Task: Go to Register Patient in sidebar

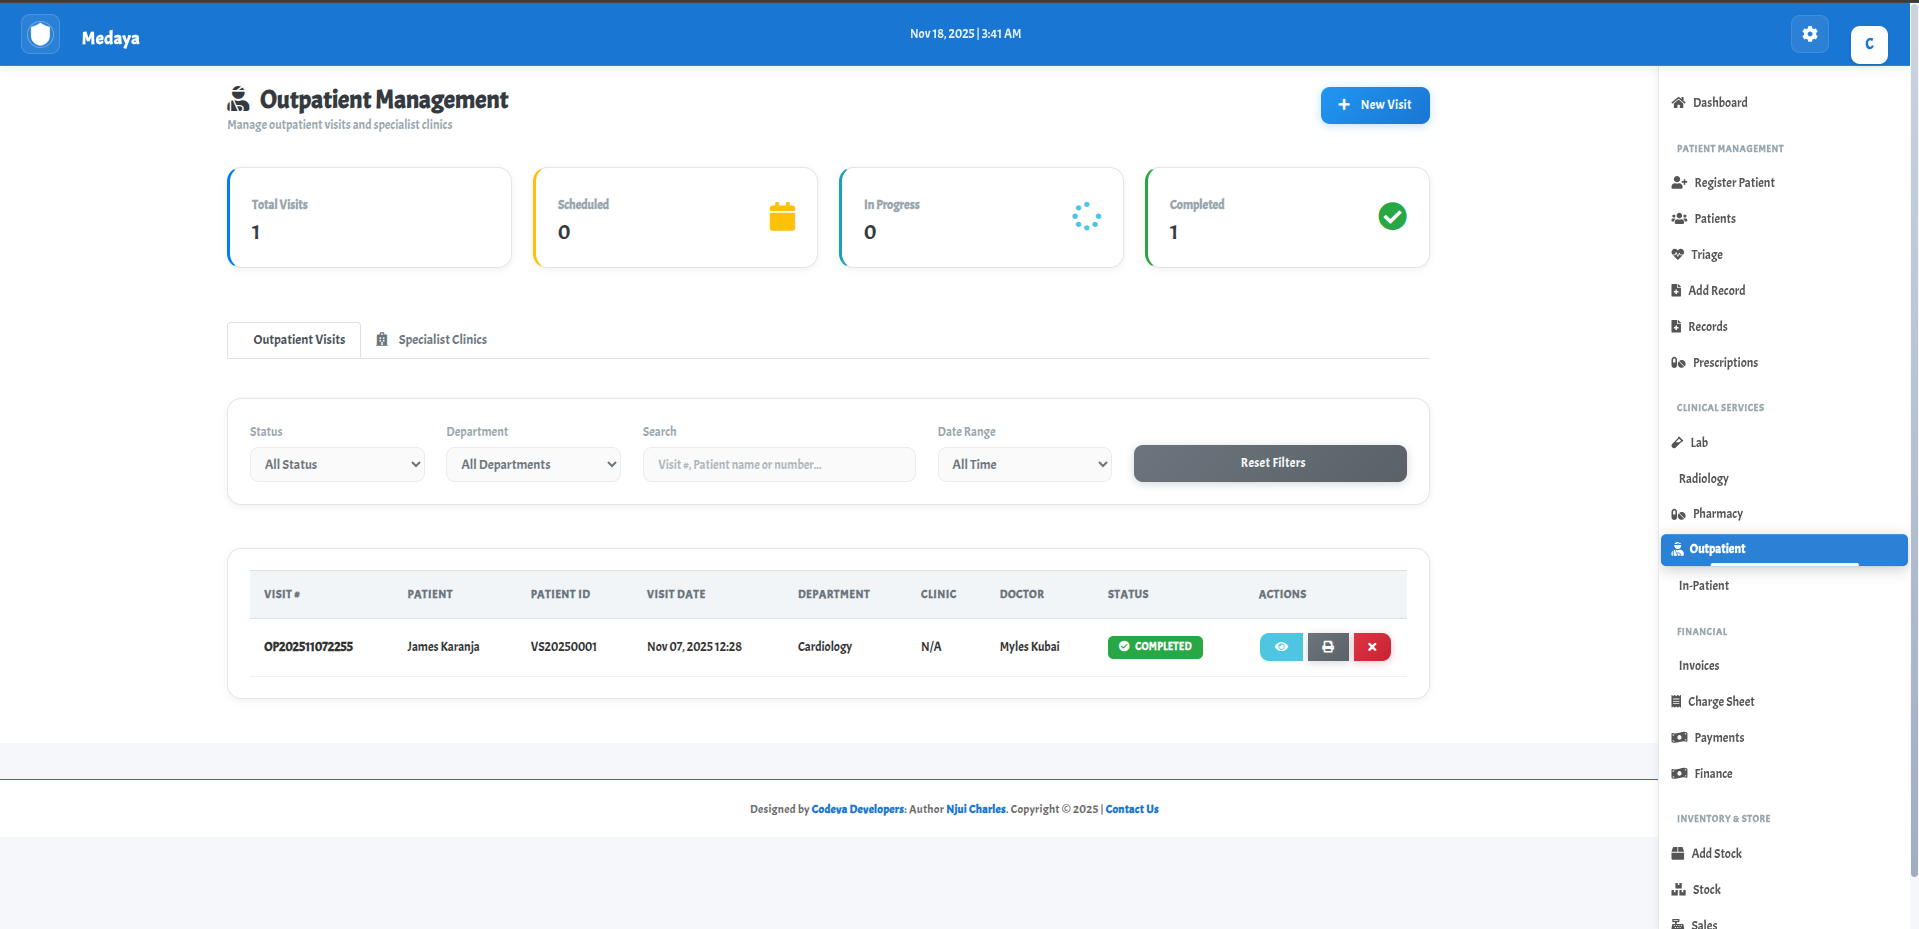Action: (x=1733, y=183)
